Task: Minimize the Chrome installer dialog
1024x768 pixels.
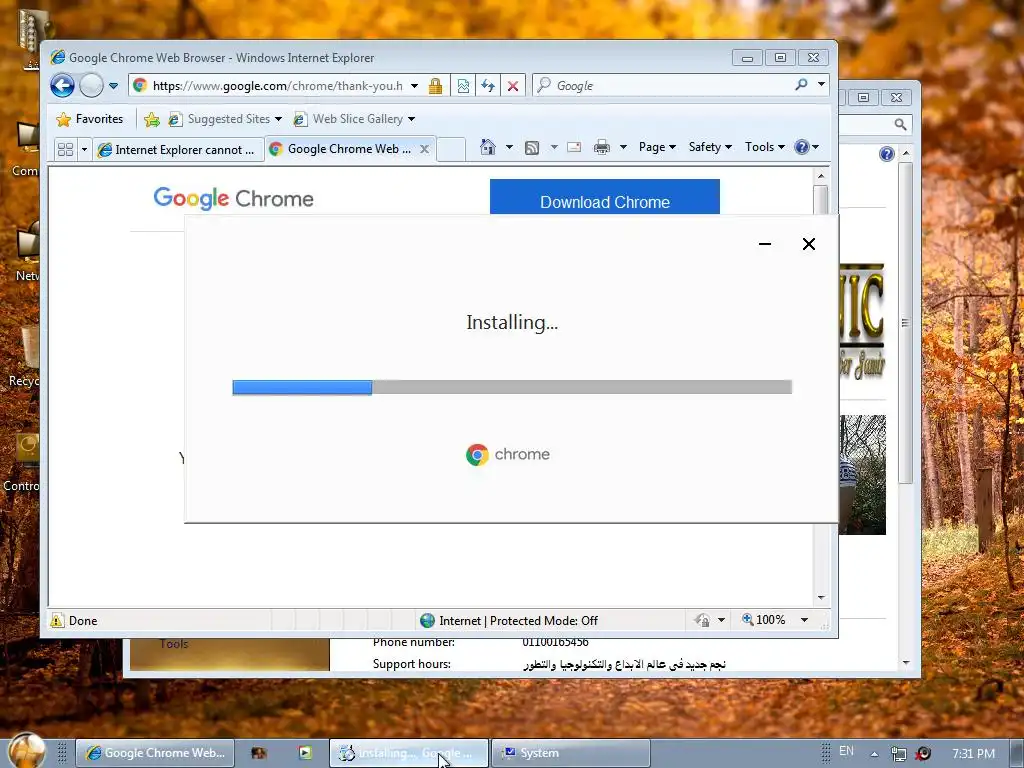Action: [x=765, y=244]
